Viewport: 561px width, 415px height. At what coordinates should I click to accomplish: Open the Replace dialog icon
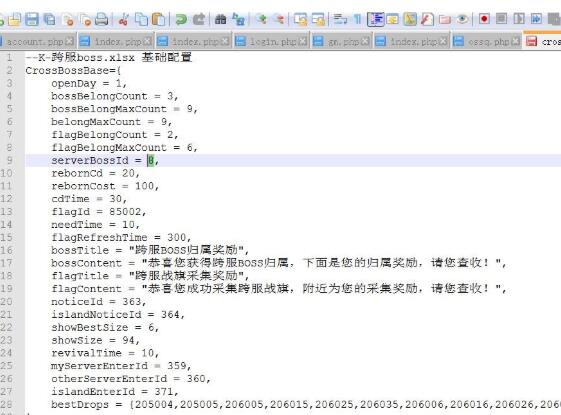coord(238,19)
